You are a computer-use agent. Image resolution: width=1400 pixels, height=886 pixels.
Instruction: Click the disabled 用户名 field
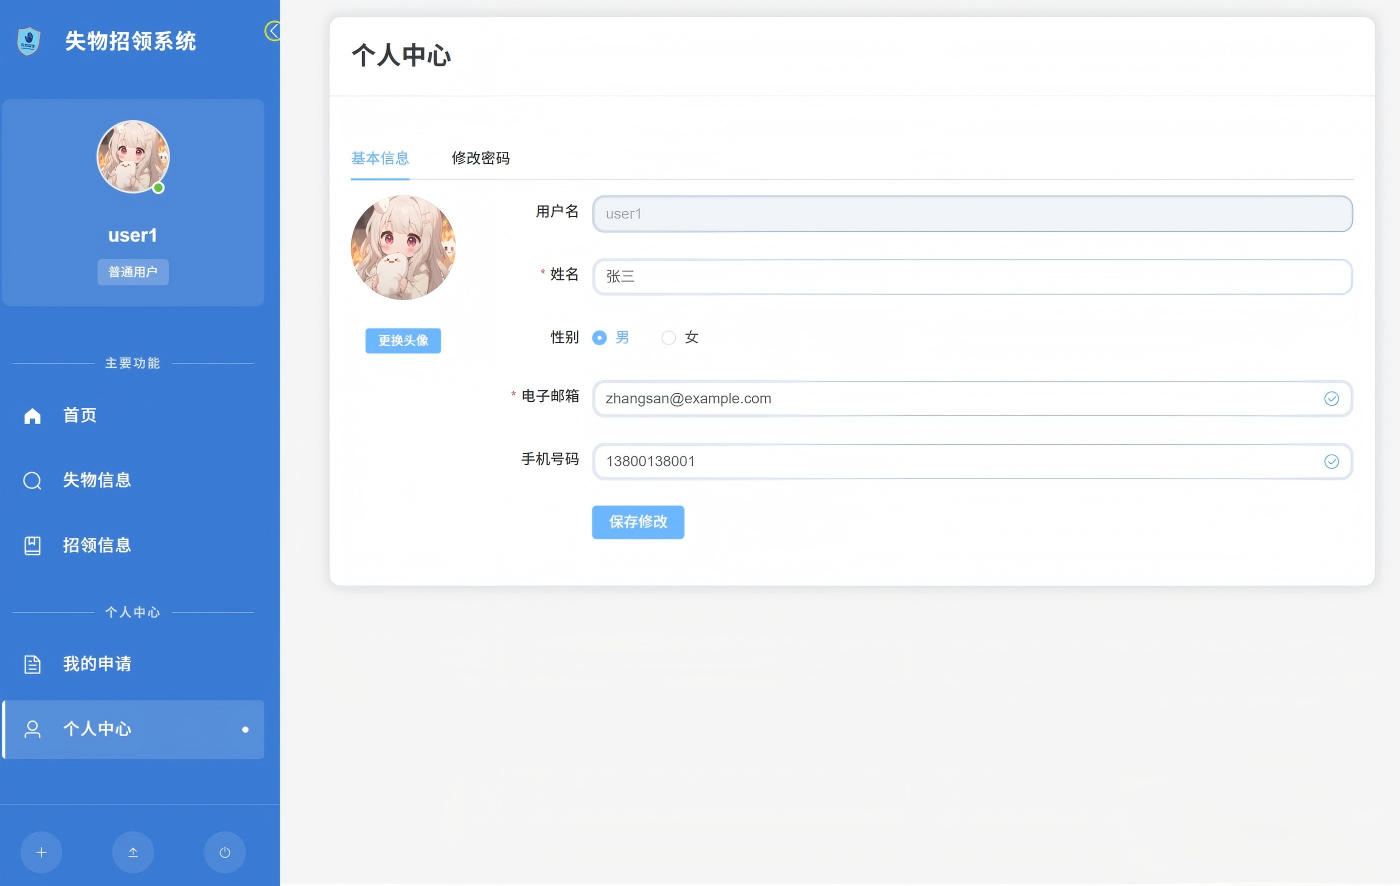972,214
